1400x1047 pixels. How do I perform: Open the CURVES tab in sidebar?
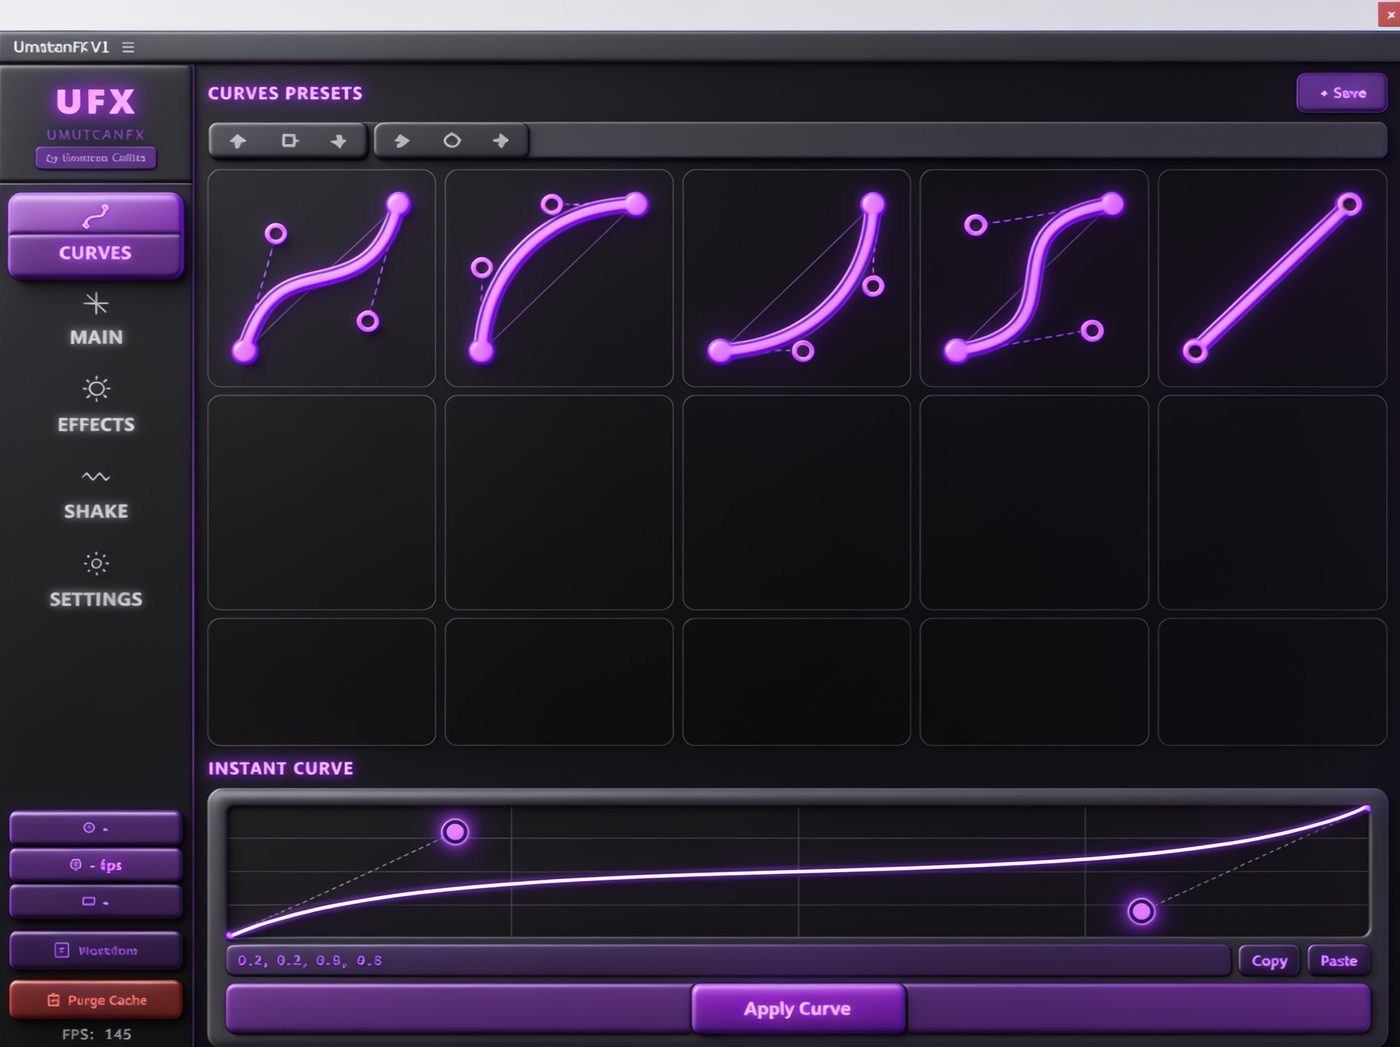tap(95, 236)
